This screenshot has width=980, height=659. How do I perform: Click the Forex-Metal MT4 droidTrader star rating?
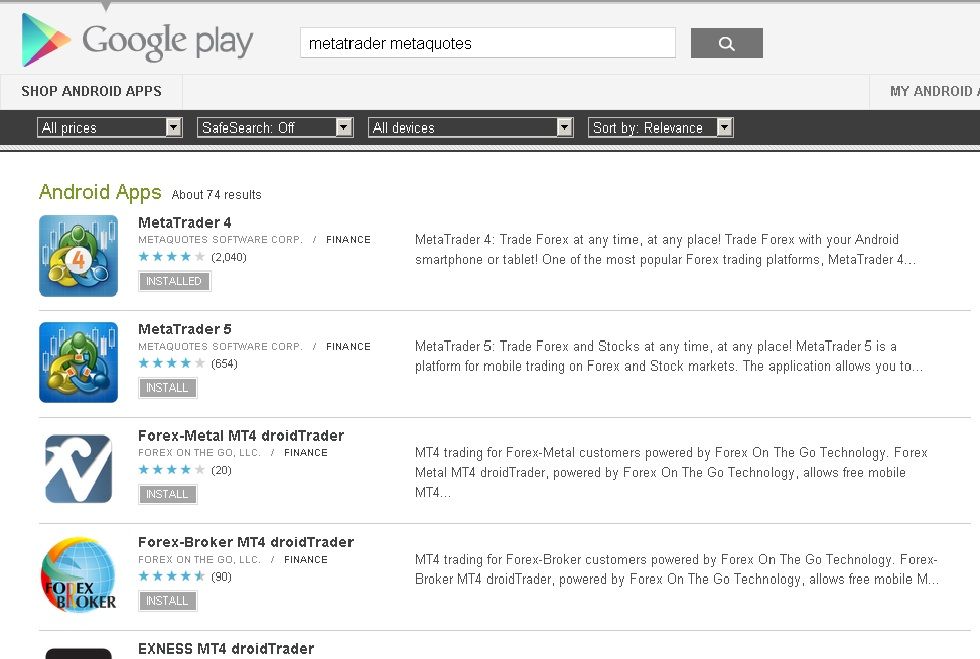171,470
